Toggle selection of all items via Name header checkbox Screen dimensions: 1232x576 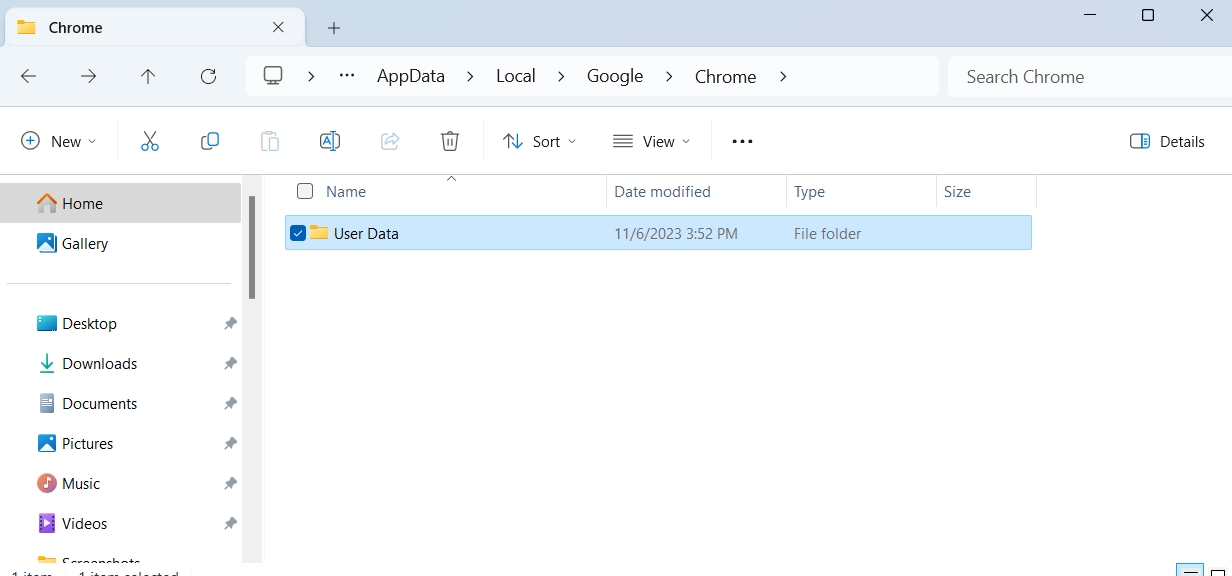coord(305,191)
